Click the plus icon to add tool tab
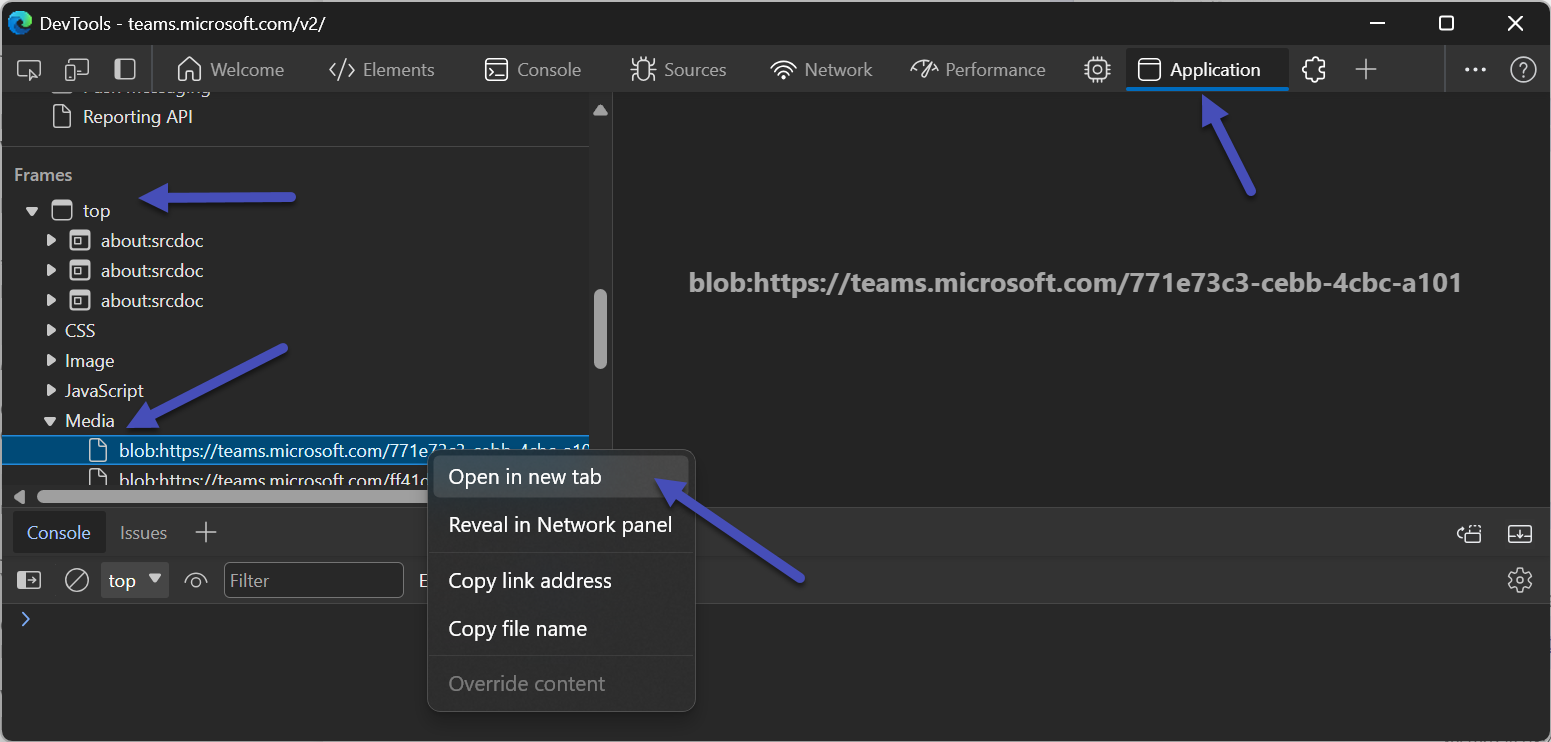This screenshot has height=742, width=1551. coord(1366,70)
